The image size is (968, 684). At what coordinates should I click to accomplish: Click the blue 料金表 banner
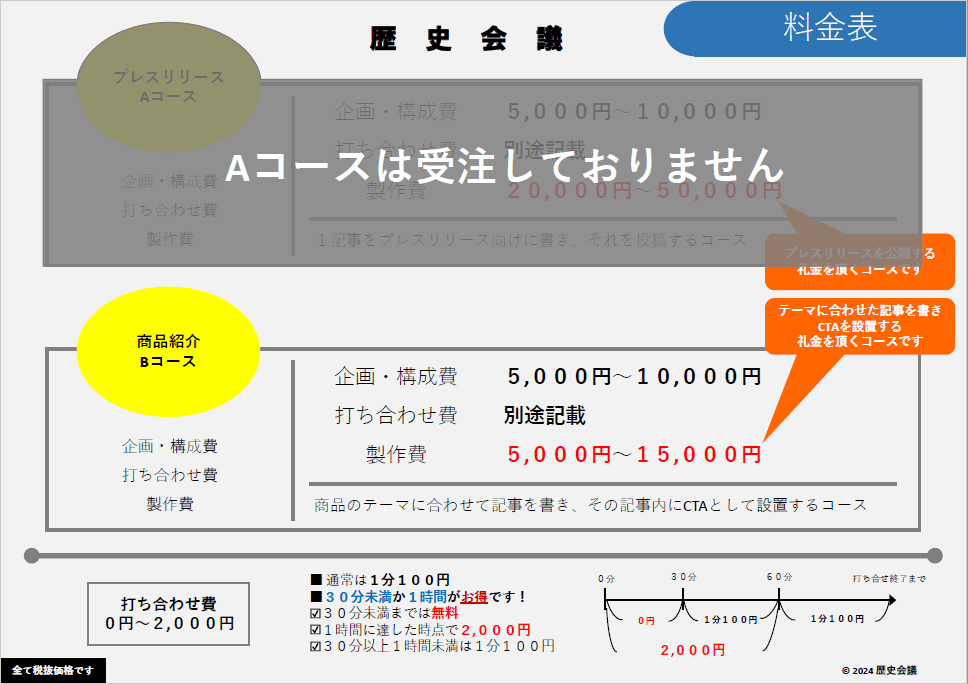[x=828, y=28]
